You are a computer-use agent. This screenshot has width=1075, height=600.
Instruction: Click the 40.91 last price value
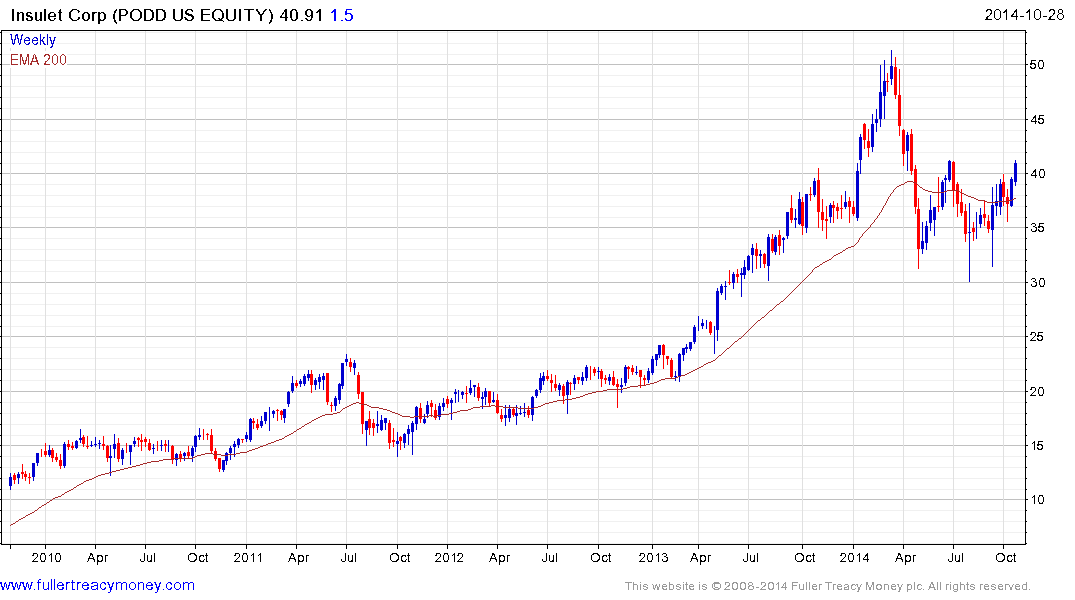click(x=301, y=15)
